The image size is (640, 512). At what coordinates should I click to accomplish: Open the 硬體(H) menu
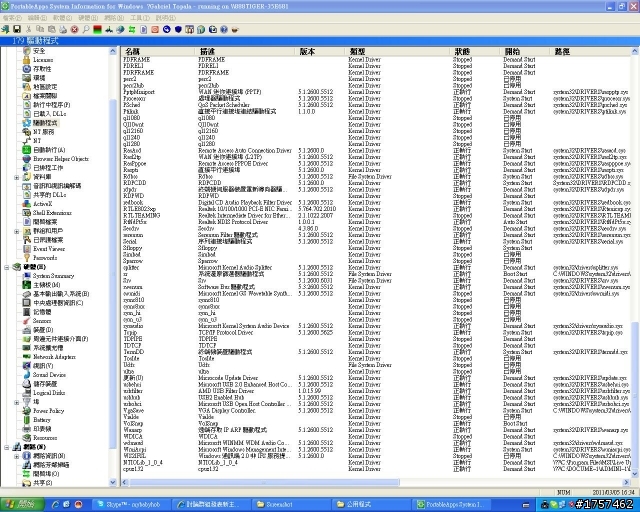coord(88,18)
